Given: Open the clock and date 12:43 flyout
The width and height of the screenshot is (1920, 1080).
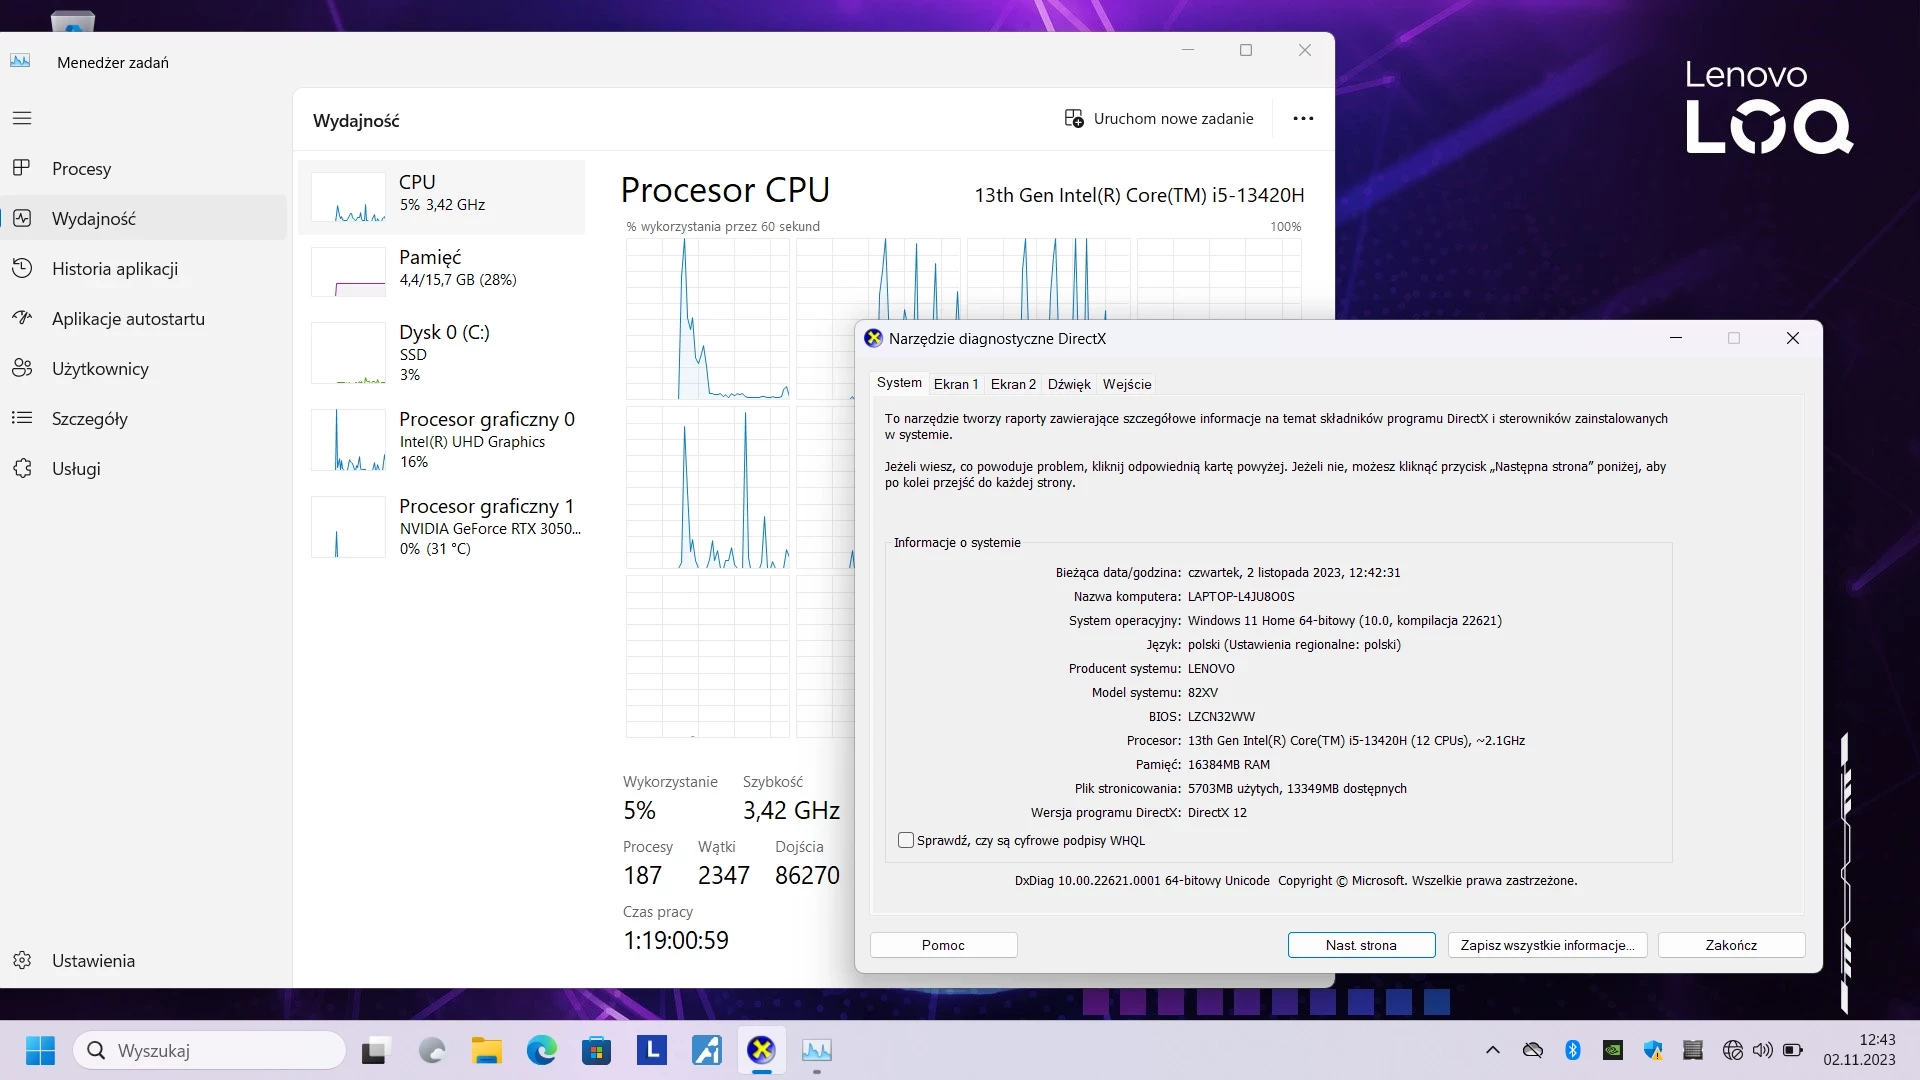Looking at the screenshot, I should [x=1860, y=1050].
